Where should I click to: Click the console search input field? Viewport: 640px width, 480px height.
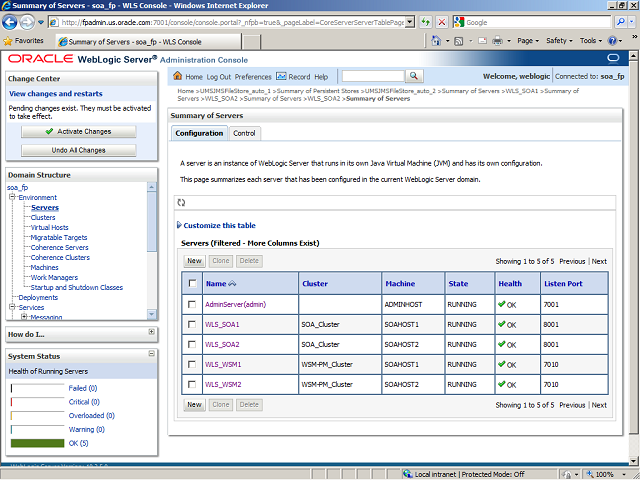[x=372, y=76]
